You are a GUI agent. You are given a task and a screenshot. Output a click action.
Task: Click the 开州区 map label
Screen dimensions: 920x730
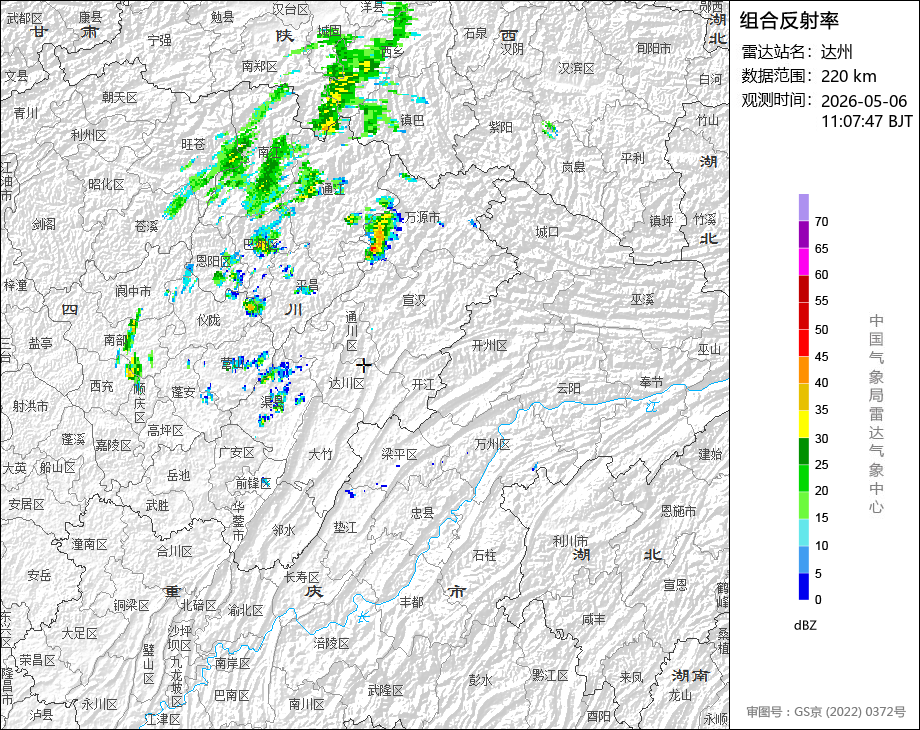point(489,345)
